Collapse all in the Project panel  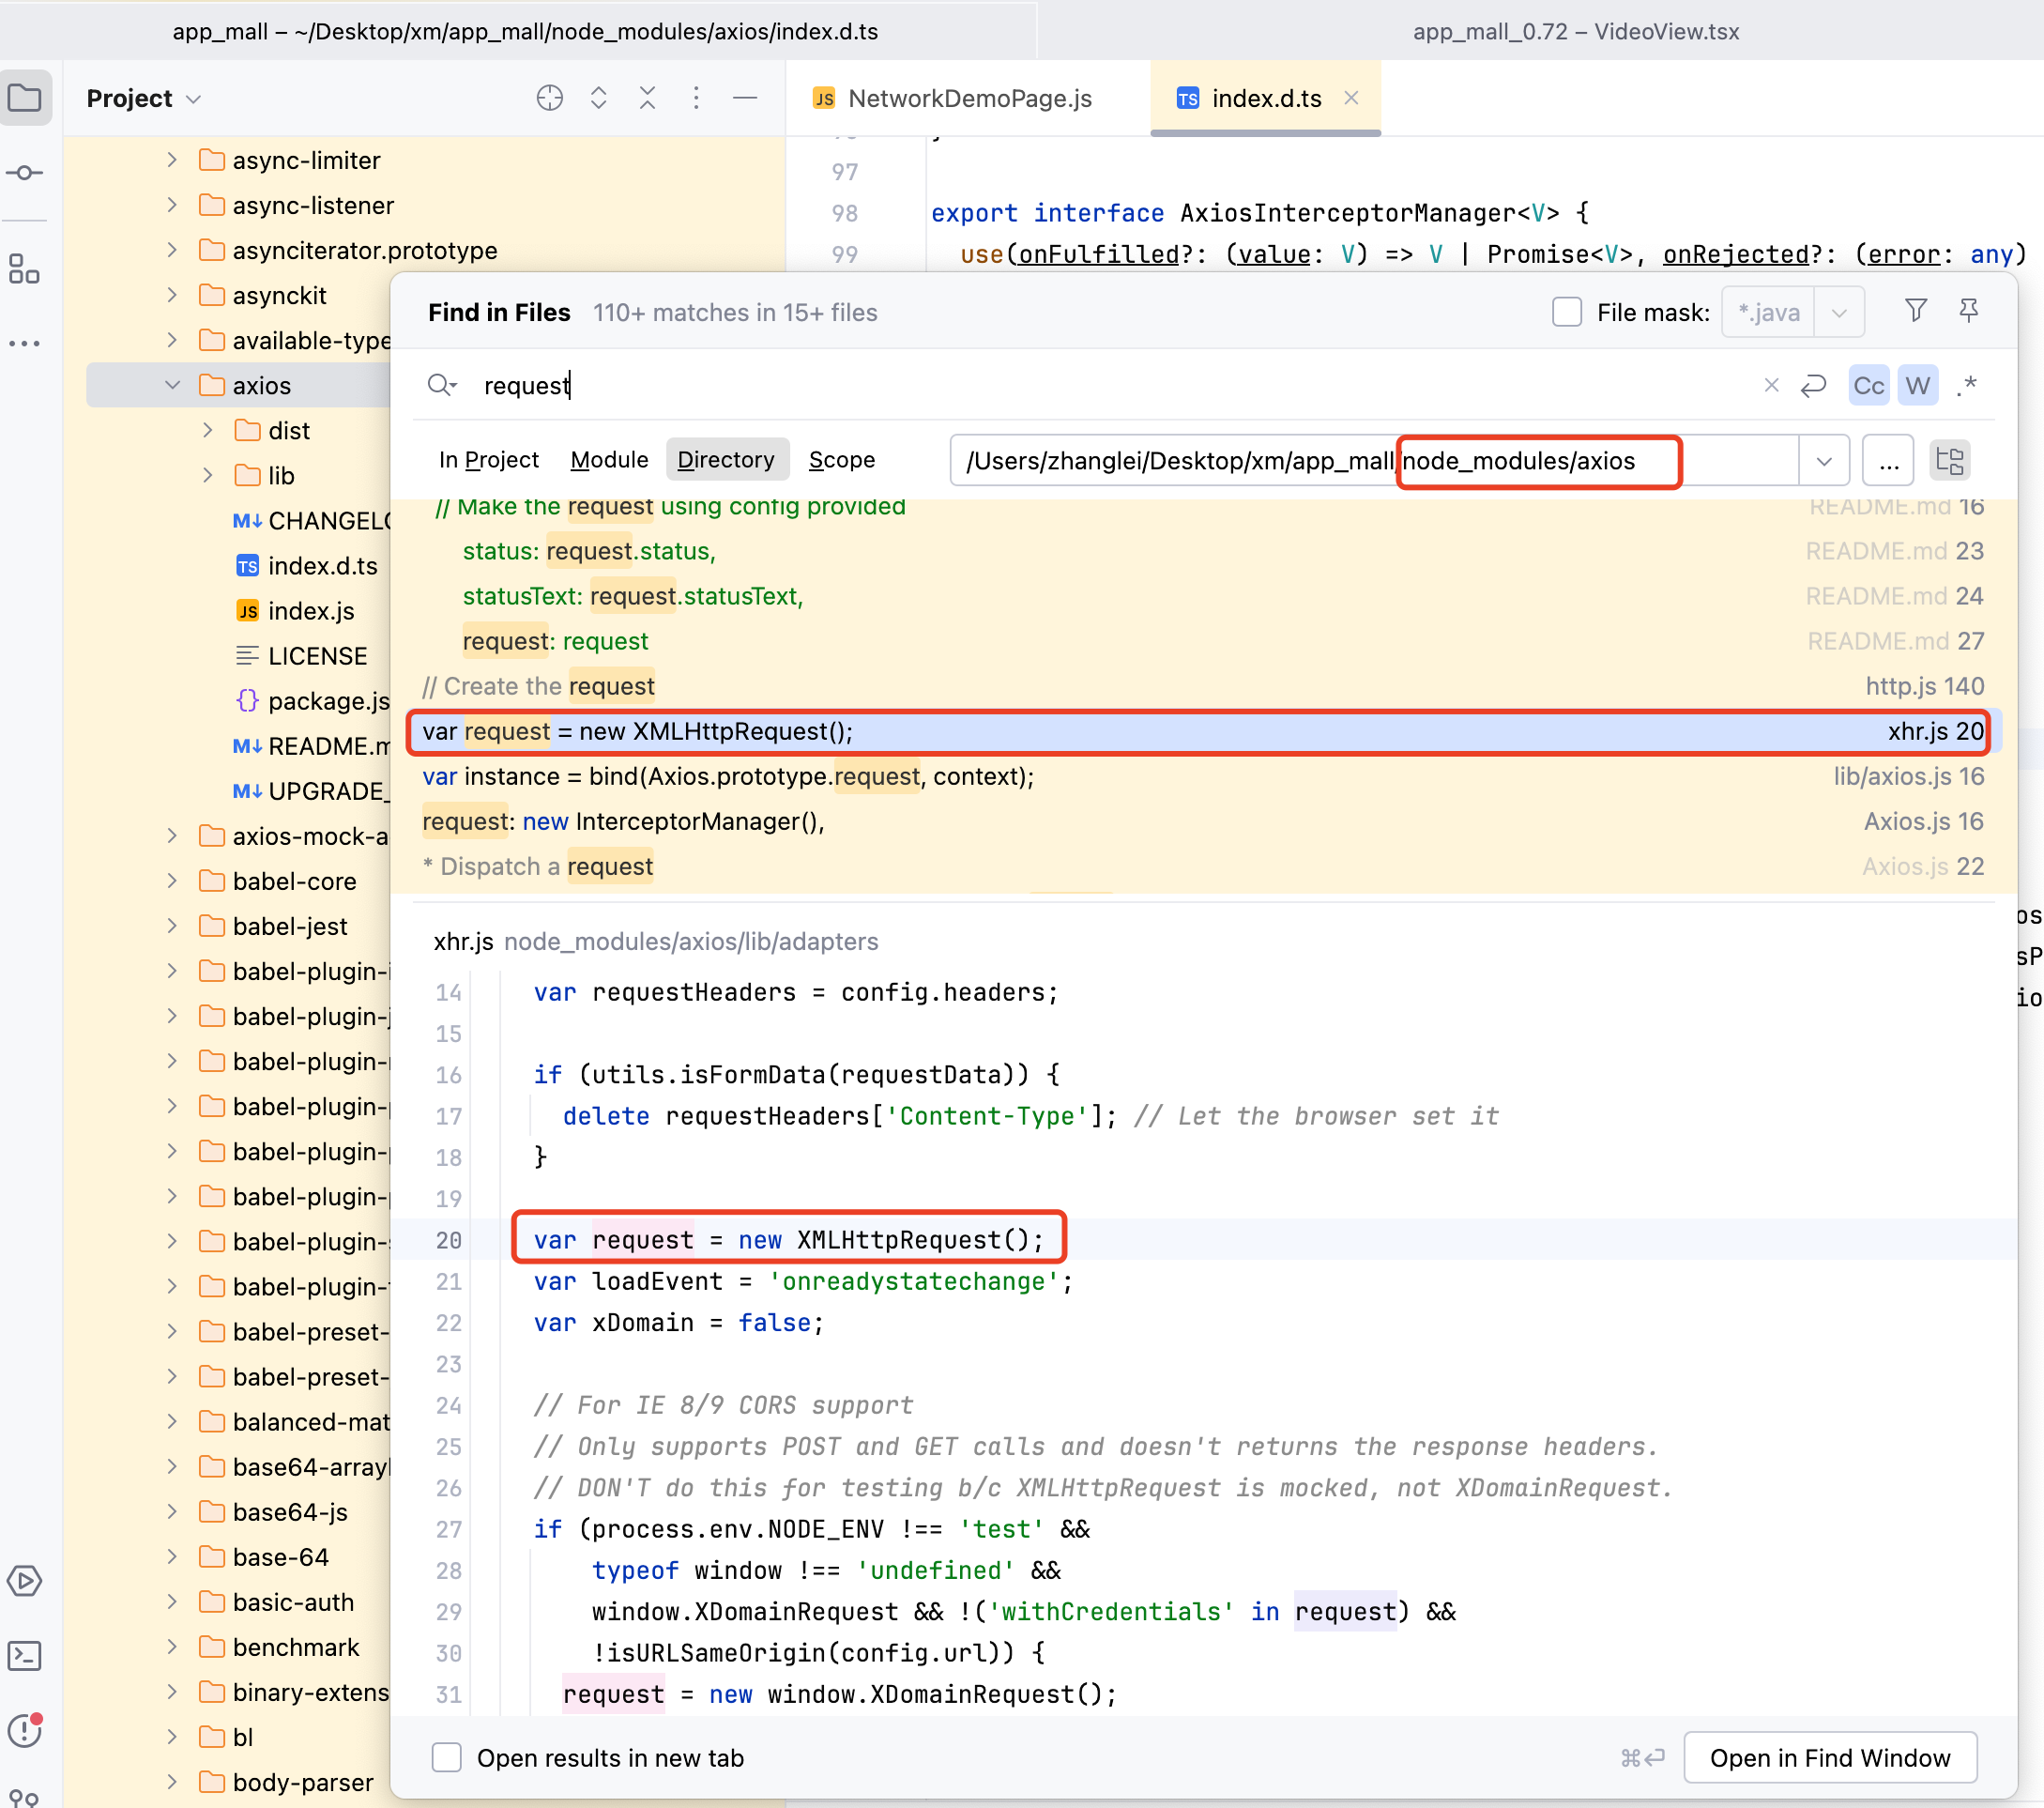[647, 98]
